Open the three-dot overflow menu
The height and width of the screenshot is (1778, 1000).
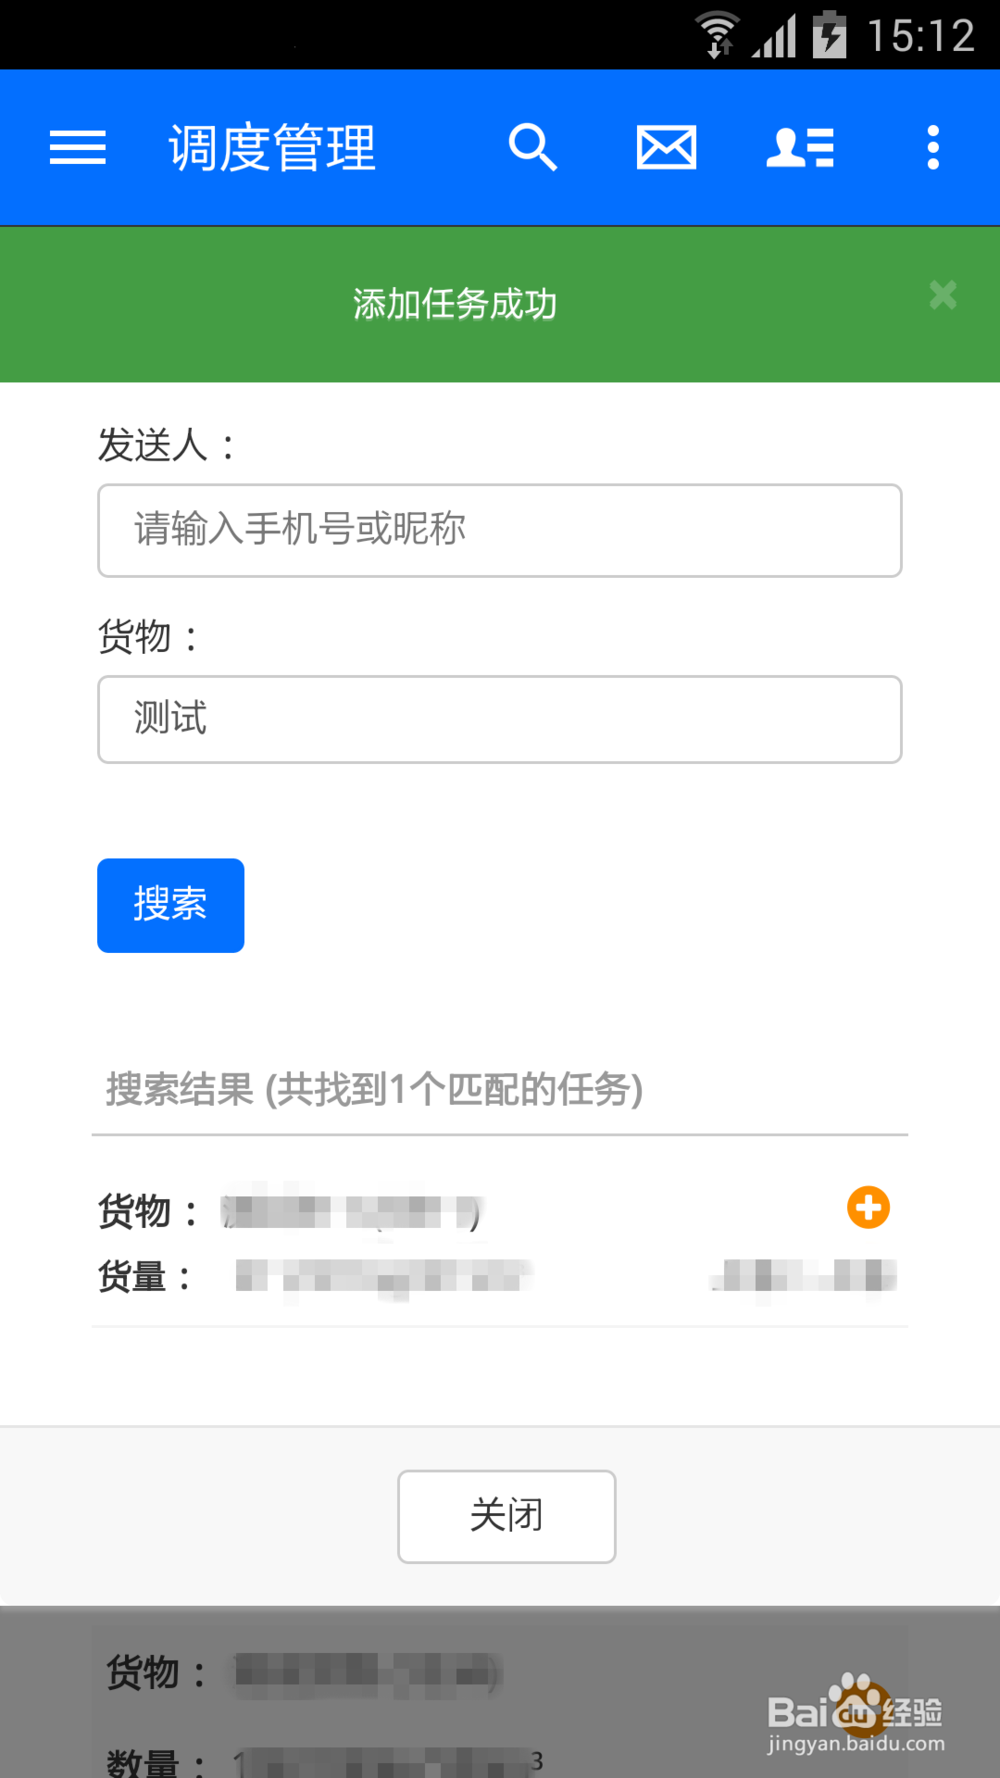click(933, 148)
